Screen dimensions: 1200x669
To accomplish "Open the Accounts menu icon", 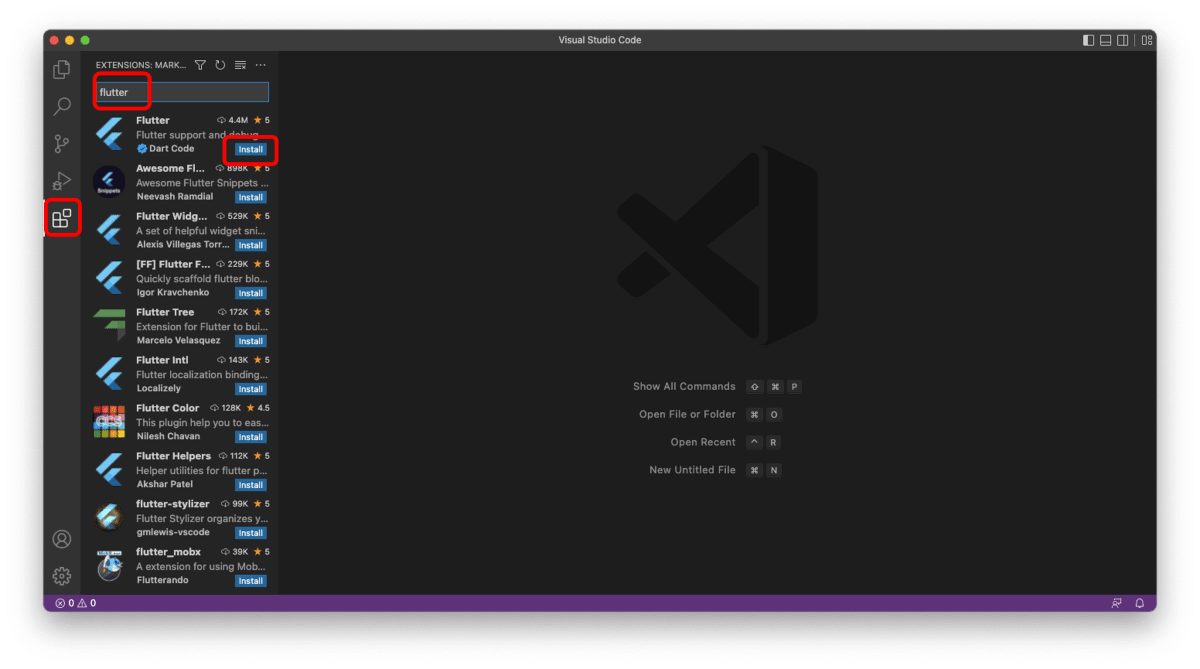I will (x=62, y=539).
